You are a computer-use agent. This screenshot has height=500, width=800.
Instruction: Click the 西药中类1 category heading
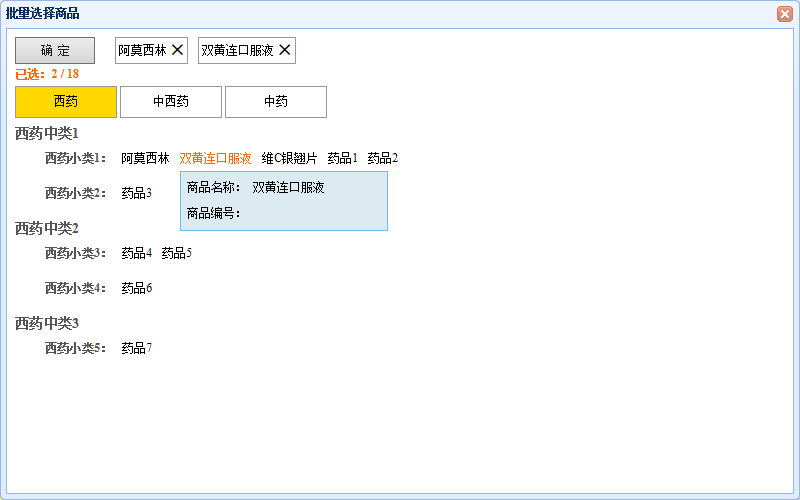46,133
